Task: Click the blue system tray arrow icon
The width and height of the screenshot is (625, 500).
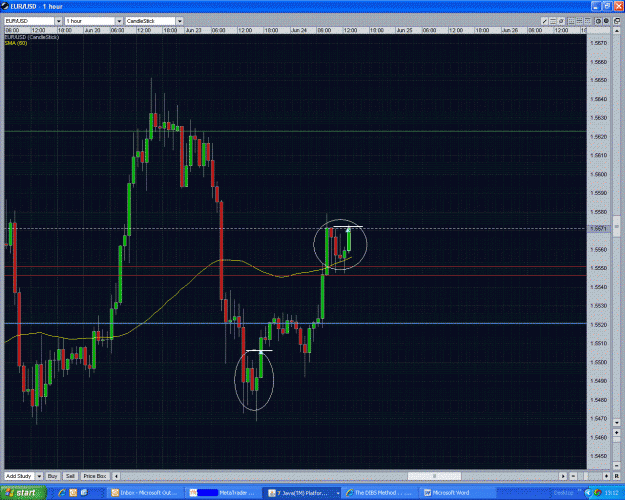Action: click(x=588, y=493)
